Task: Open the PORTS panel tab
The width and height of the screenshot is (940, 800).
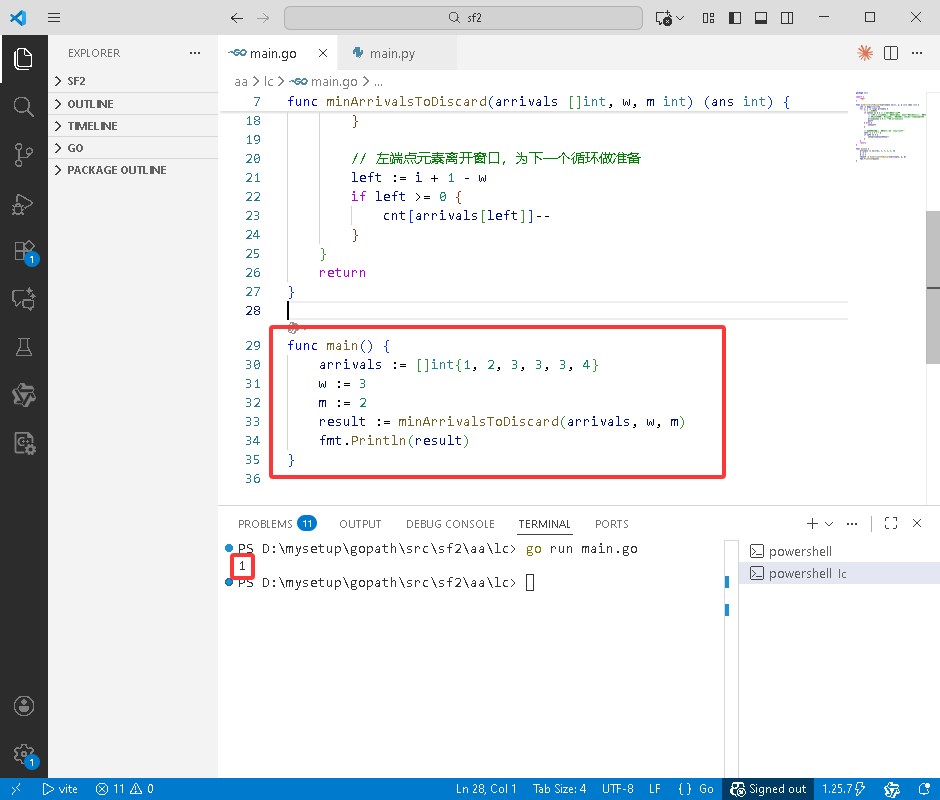Action: tap(611, 524)
